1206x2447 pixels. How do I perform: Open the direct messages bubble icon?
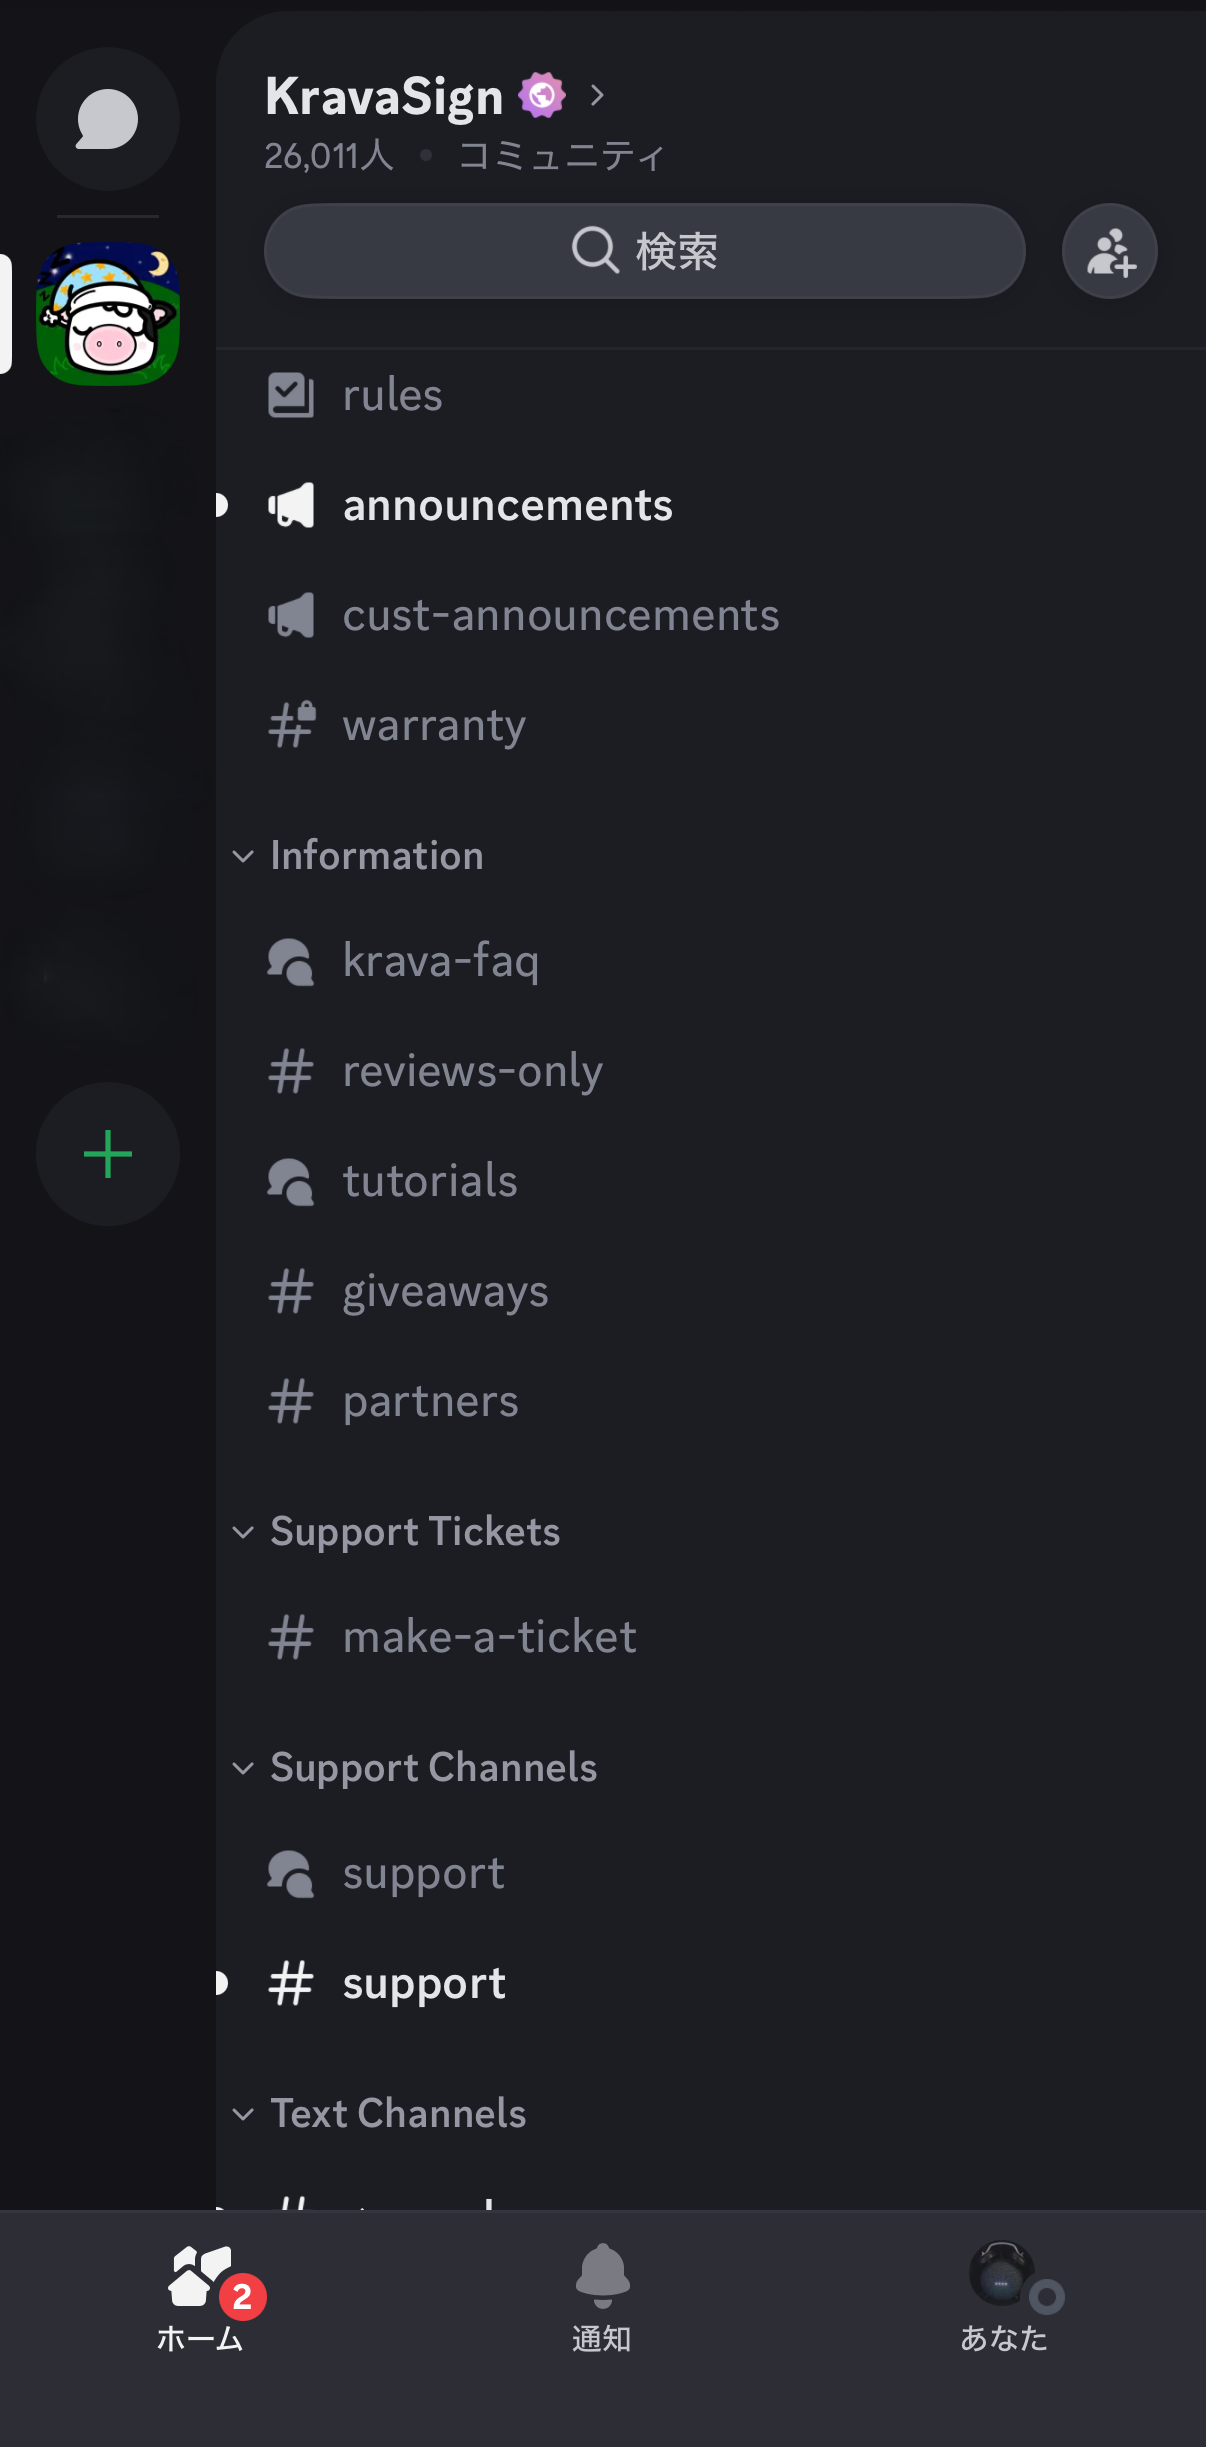tap(107, 119)
